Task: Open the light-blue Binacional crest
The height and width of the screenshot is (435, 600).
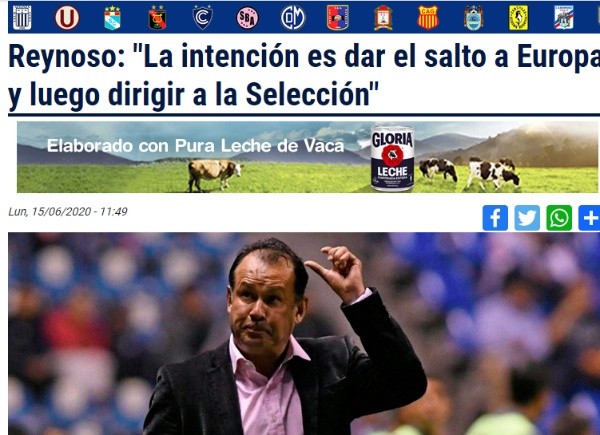Action: [474, 18]
